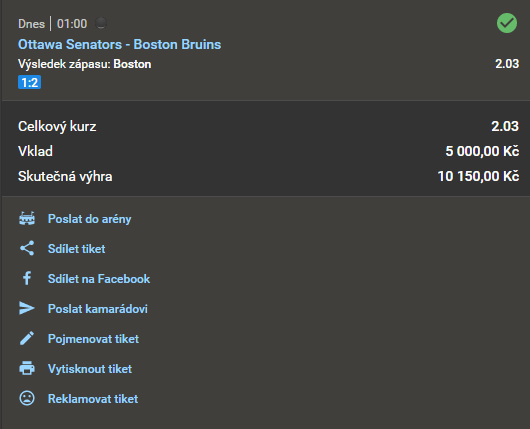Open Reklamovat tiket complaint option
This screenshot has width=530, height=429.
pos(93,399)
